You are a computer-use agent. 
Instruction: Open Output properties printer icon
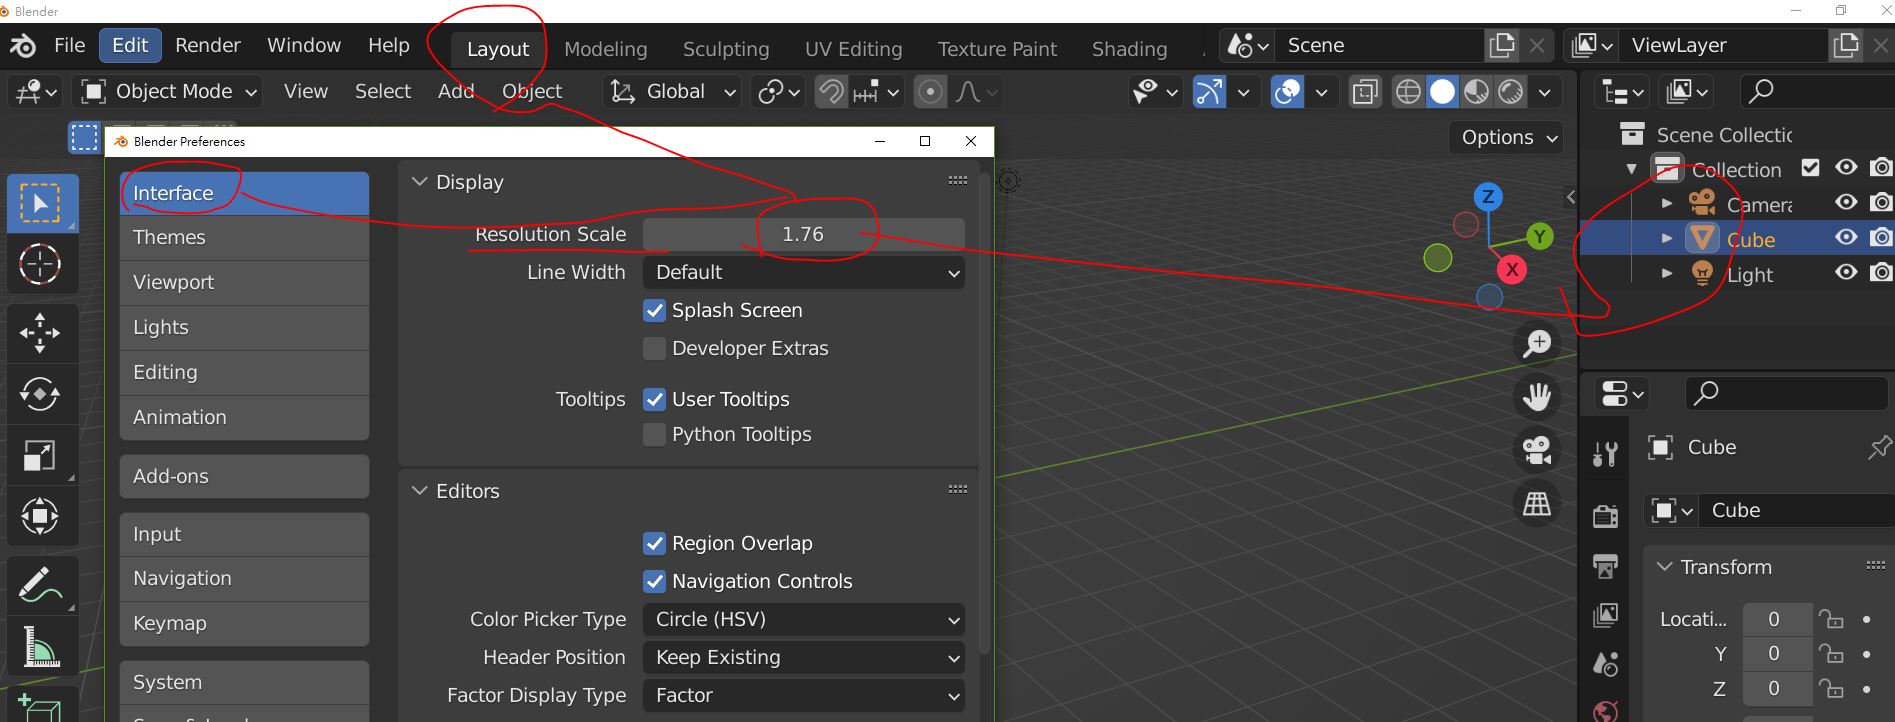coord(1605,566)
